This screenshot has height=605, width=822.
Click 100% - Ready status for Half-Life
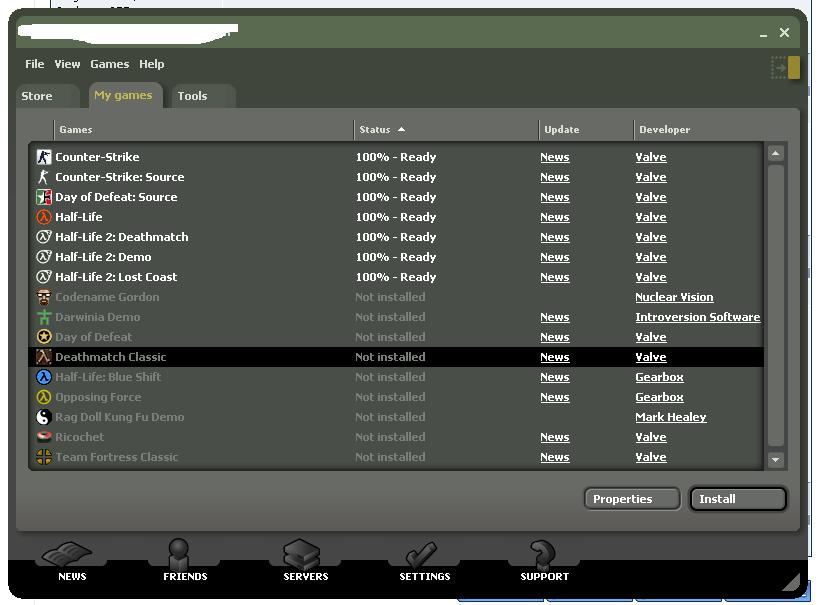click(396, 217)
